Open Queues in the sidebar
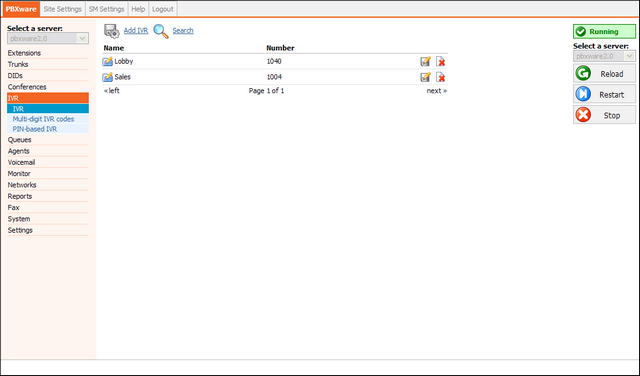 48,140
